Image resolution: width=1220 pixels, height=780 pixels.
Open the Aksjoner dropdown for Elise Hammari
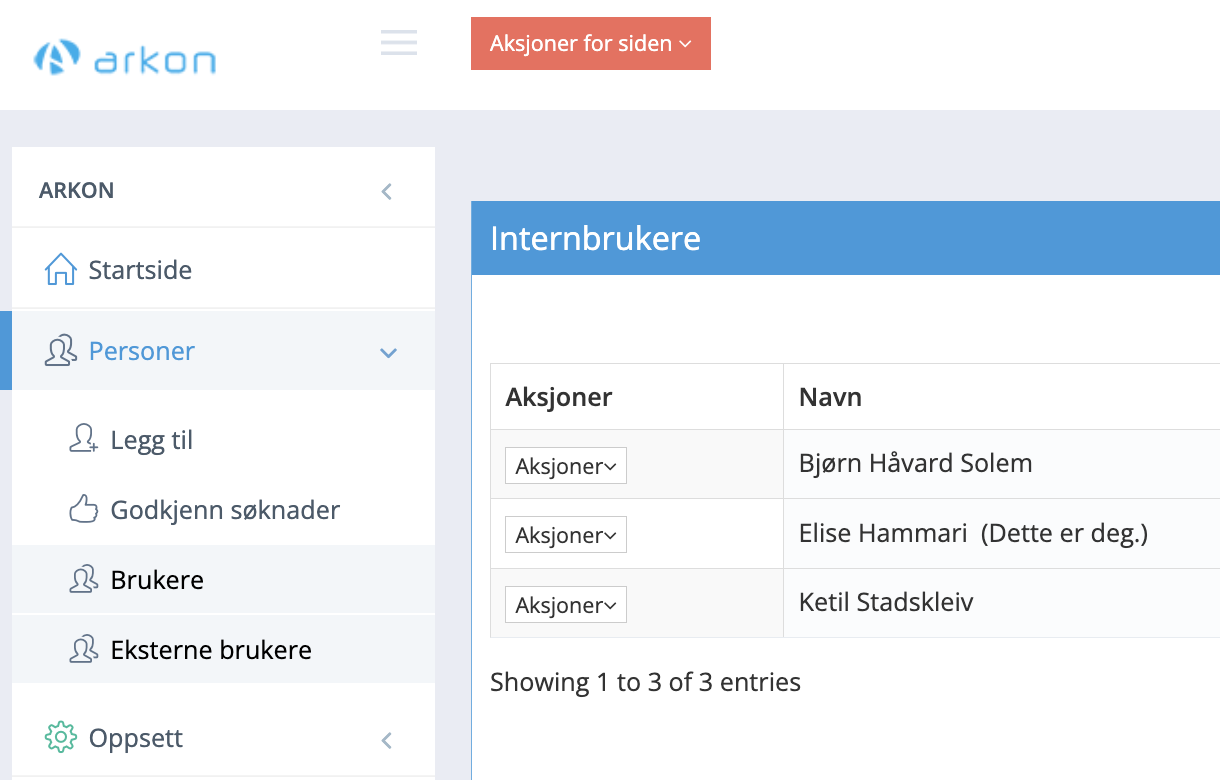click(565, 534)
